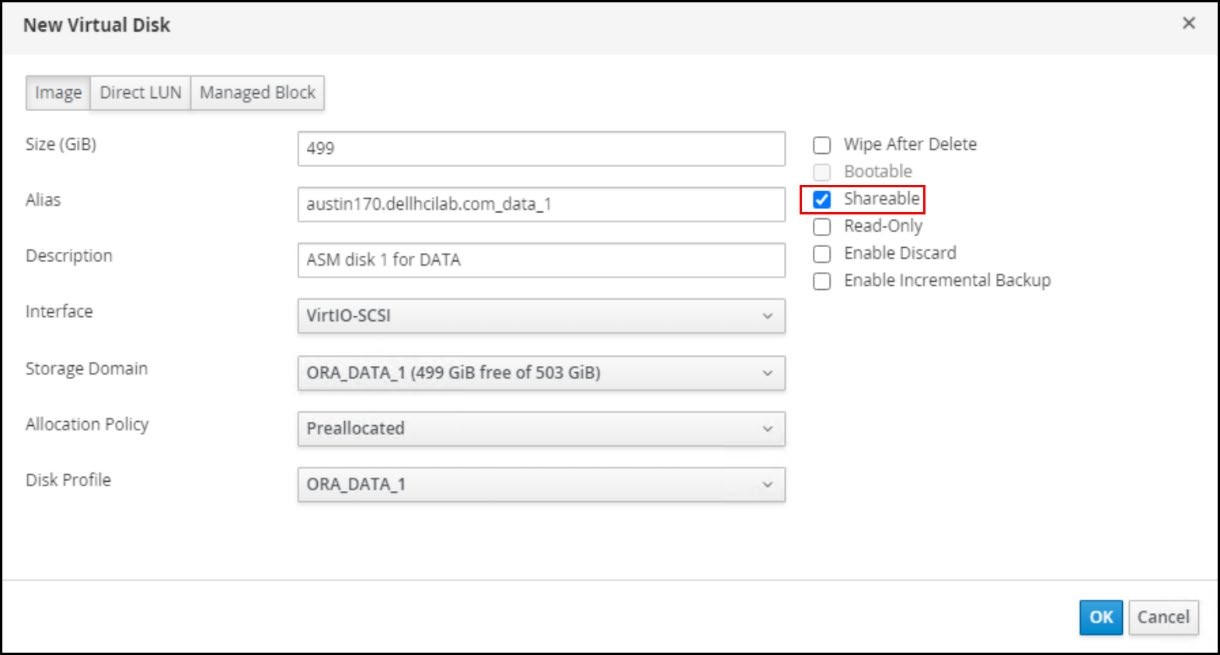Open the Interface dropdown showing VirtIO-SCSI

click(543, 315)
